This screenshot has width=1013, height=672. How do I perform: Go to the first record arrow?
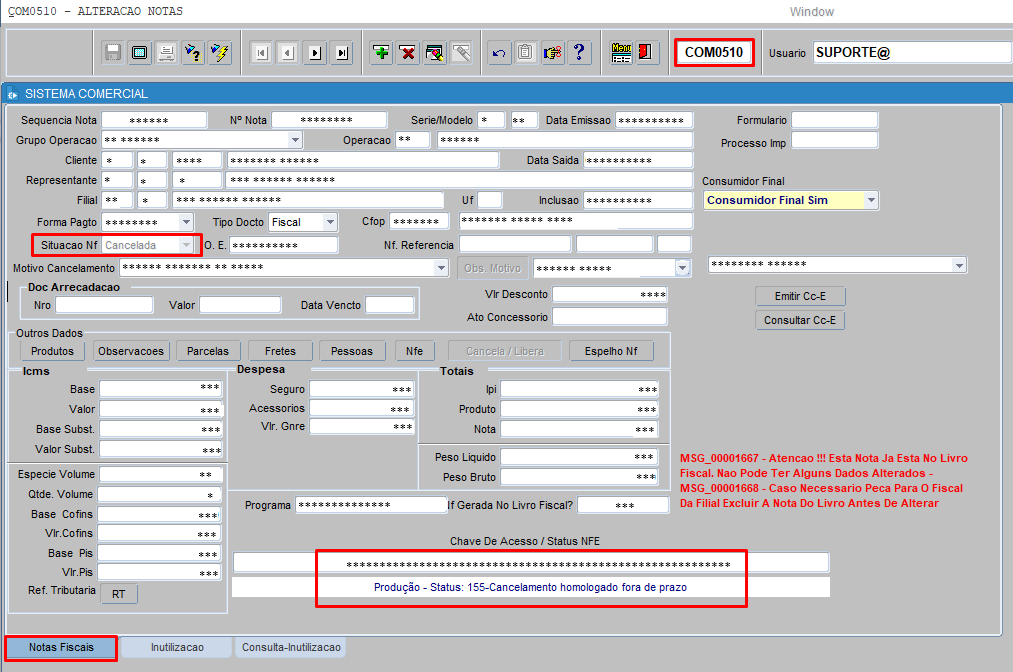coord(261,53)
